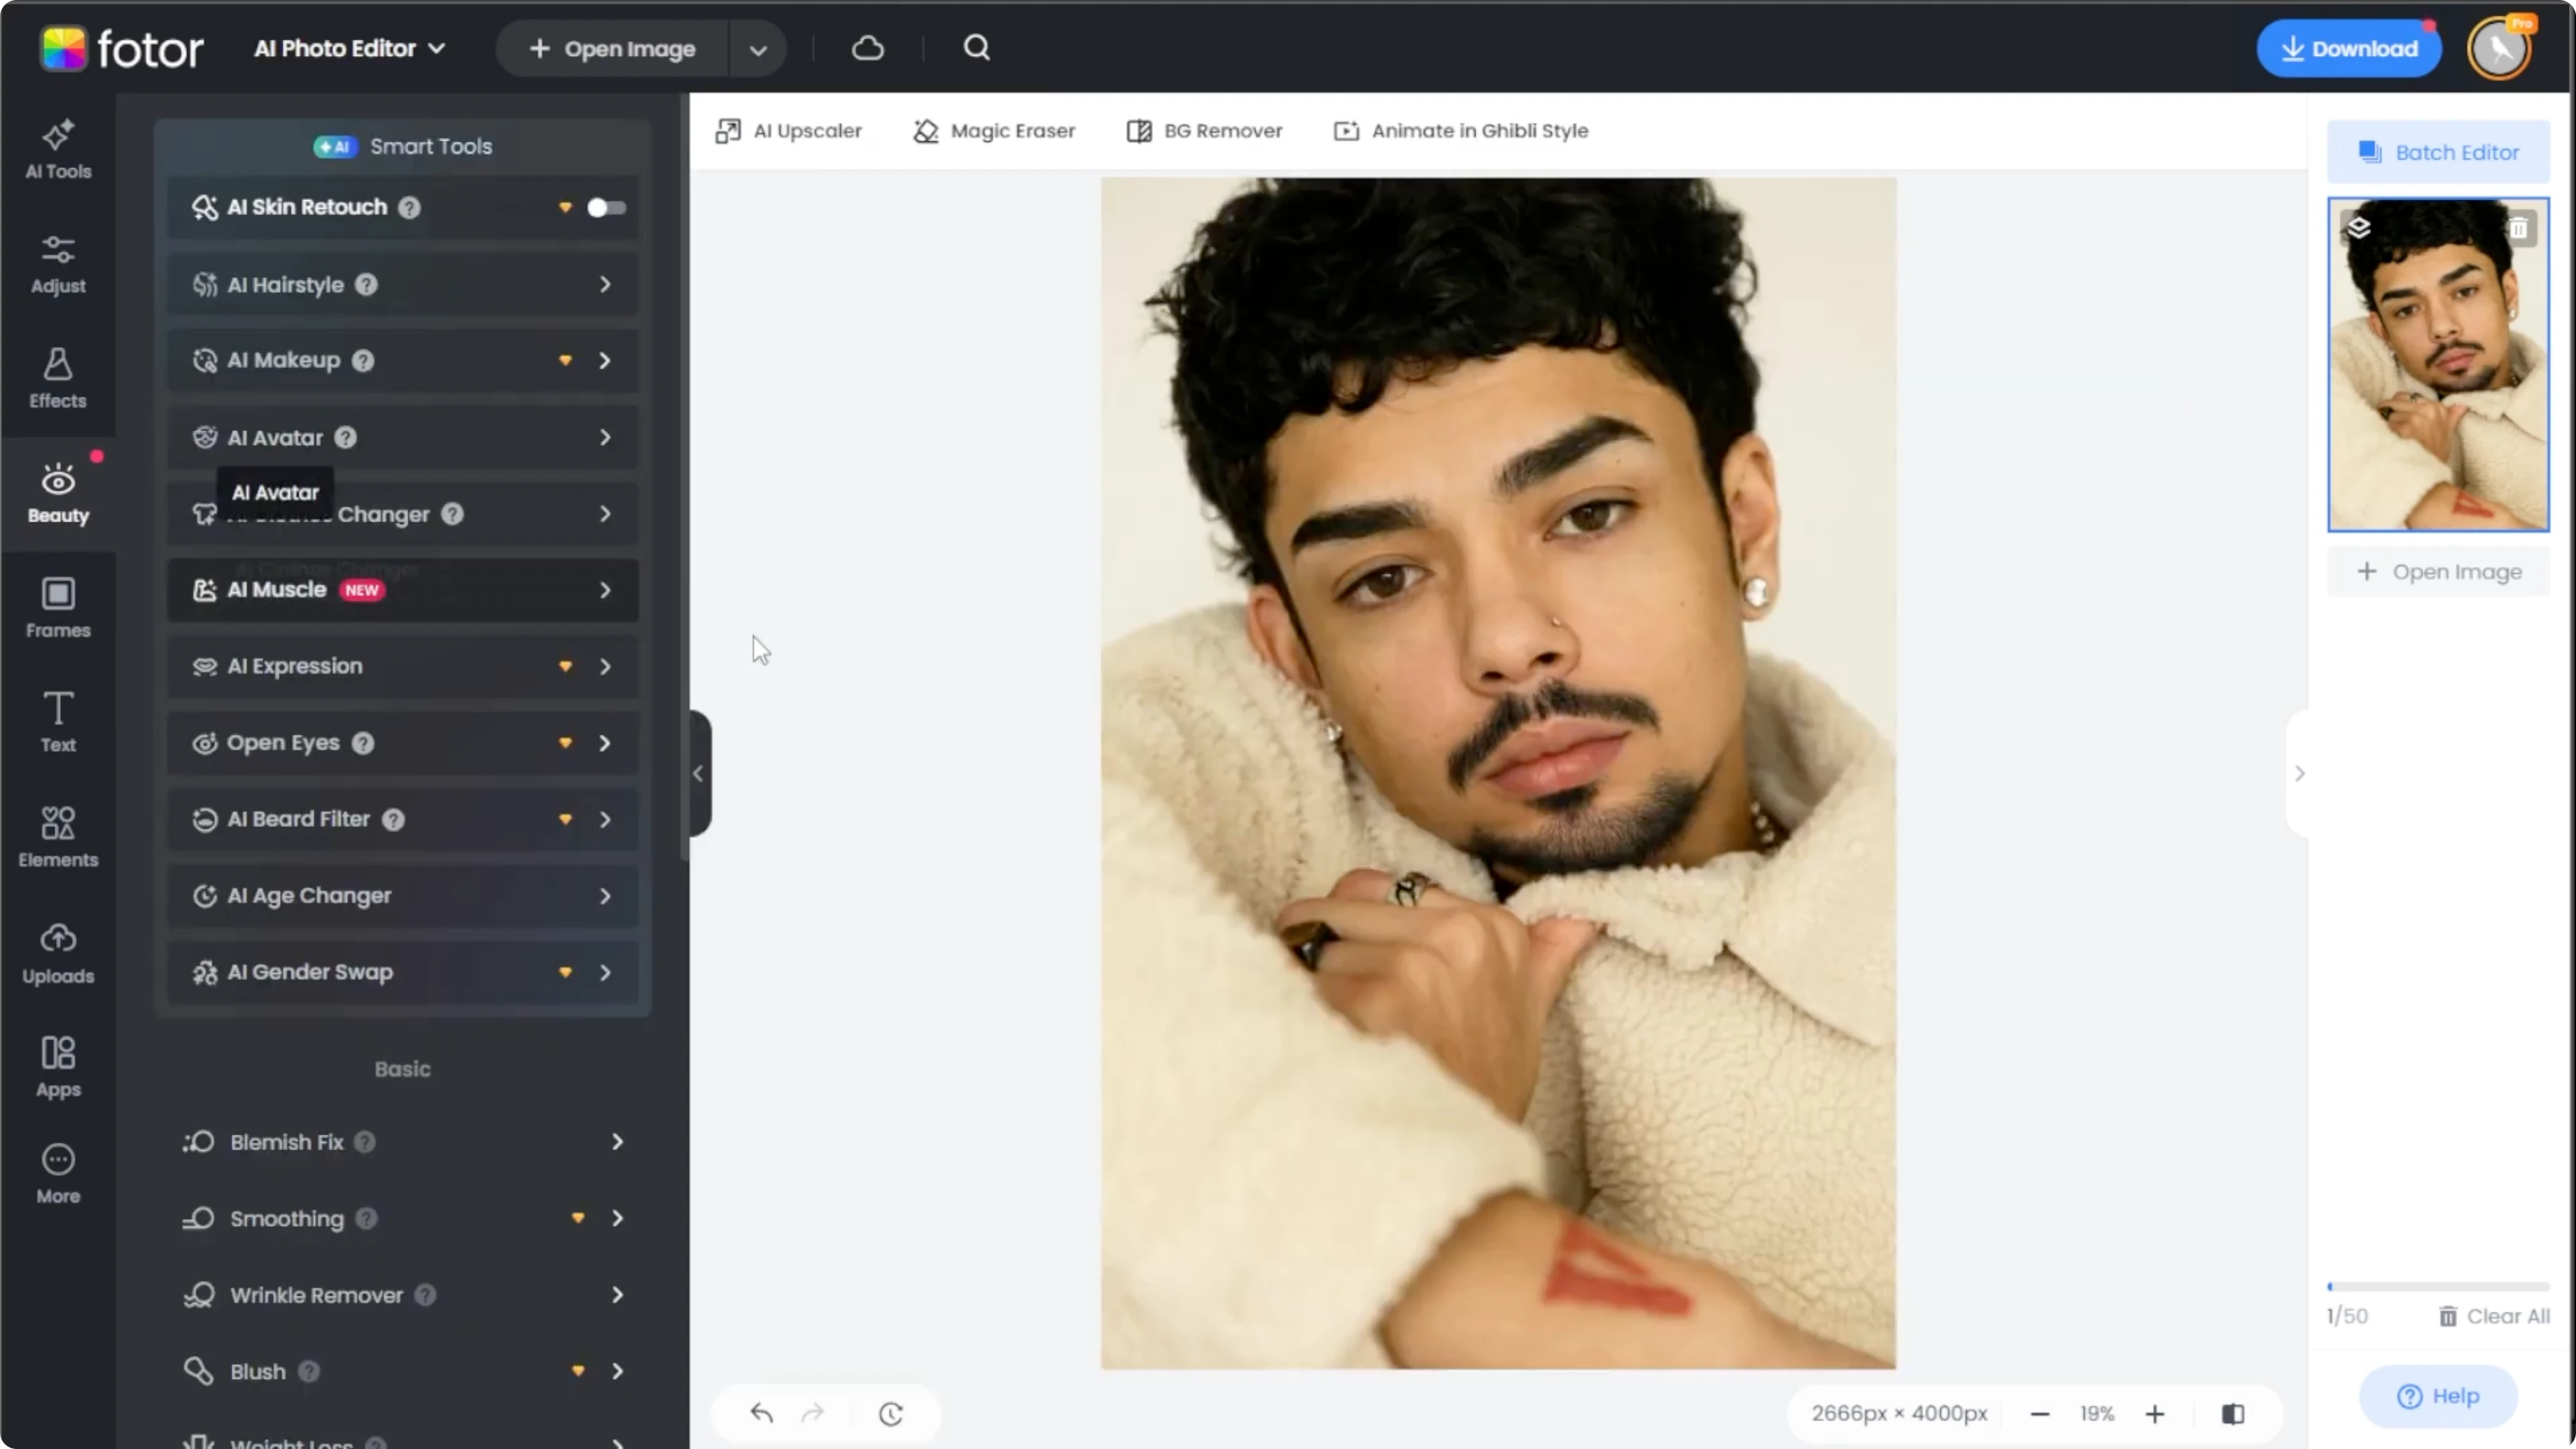The width and height of the screenshot is (2576, 1449).
Task: Collapse the right batch panel
Action: 2299,773
